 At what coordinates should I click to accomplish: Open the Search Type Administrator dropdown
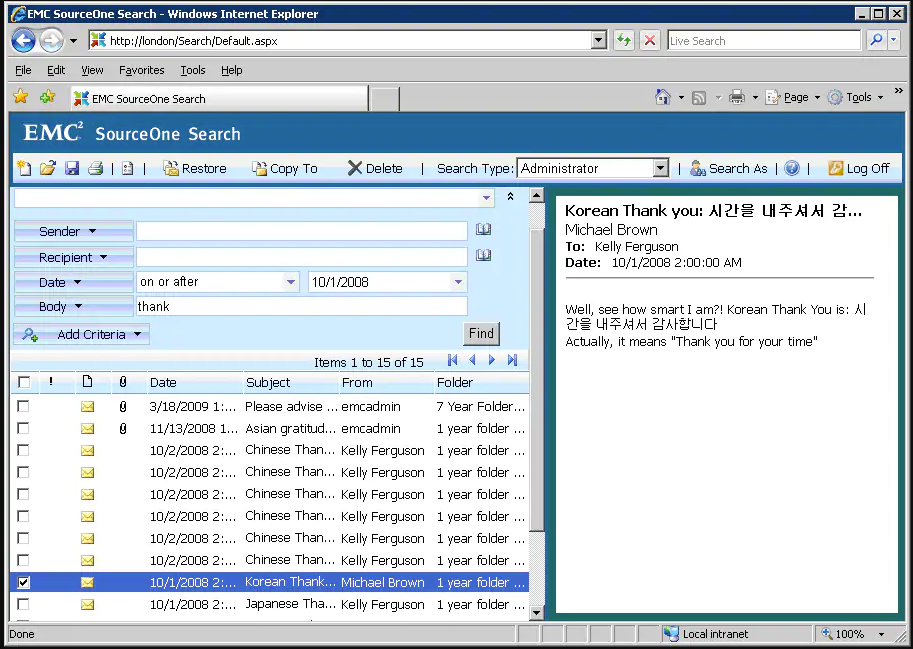pos(660,168)
